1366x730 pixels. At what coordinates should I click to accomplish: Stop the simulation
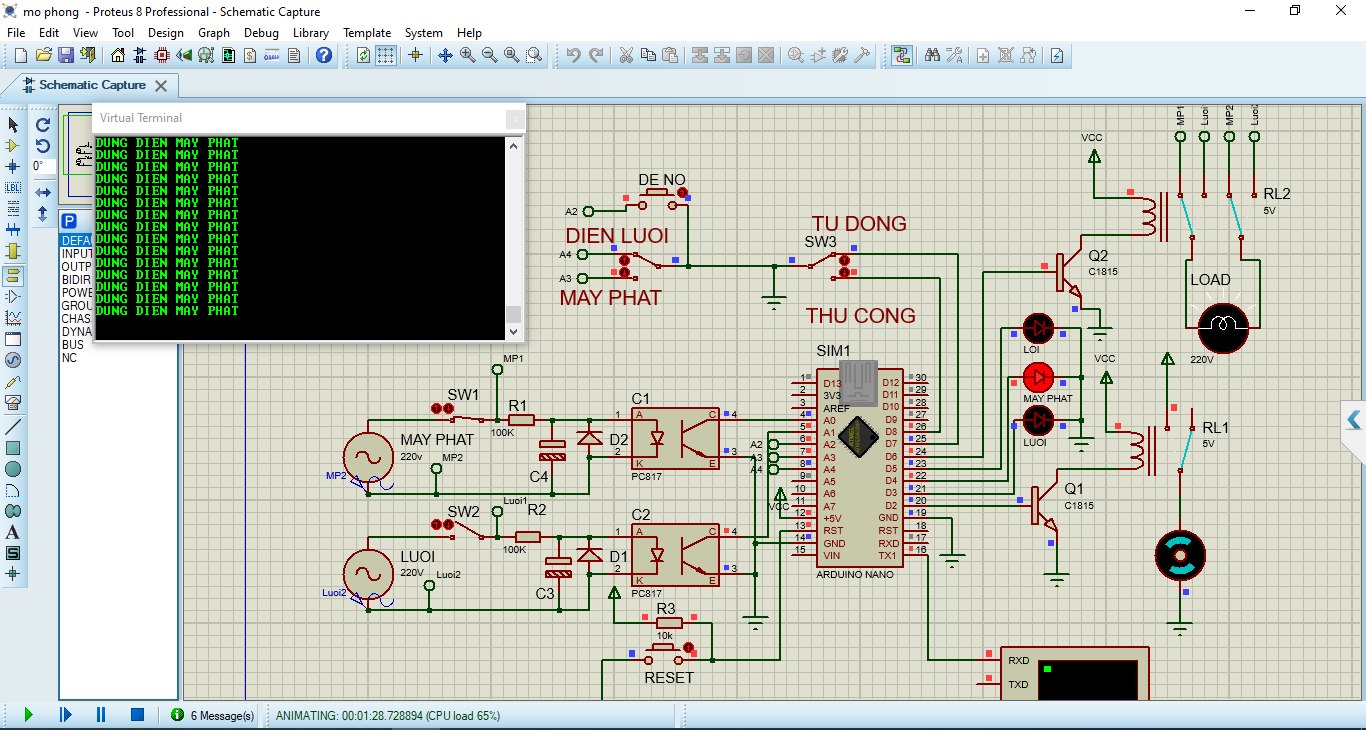click(x=138, y=715)
